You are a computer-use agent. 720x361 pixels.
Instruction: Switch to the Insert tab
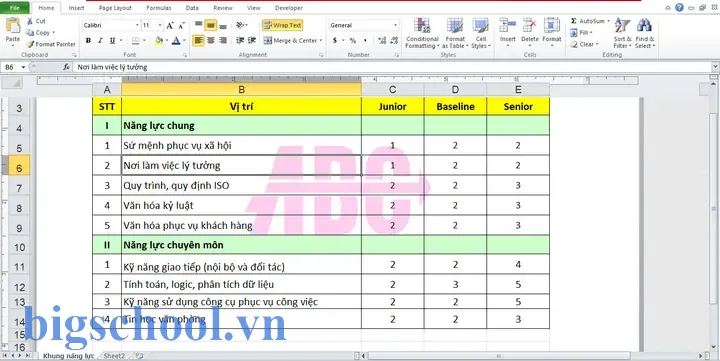coord(76,8)
